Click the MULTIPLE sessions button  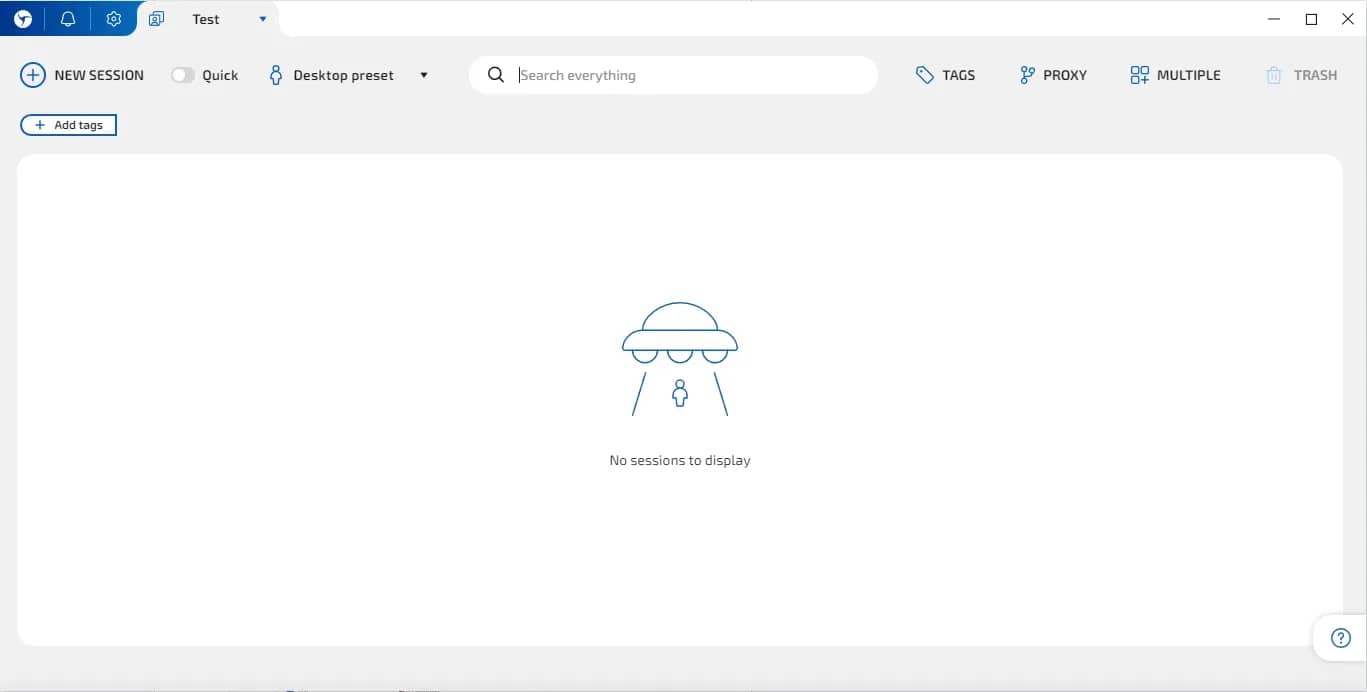coord(1175,75)
